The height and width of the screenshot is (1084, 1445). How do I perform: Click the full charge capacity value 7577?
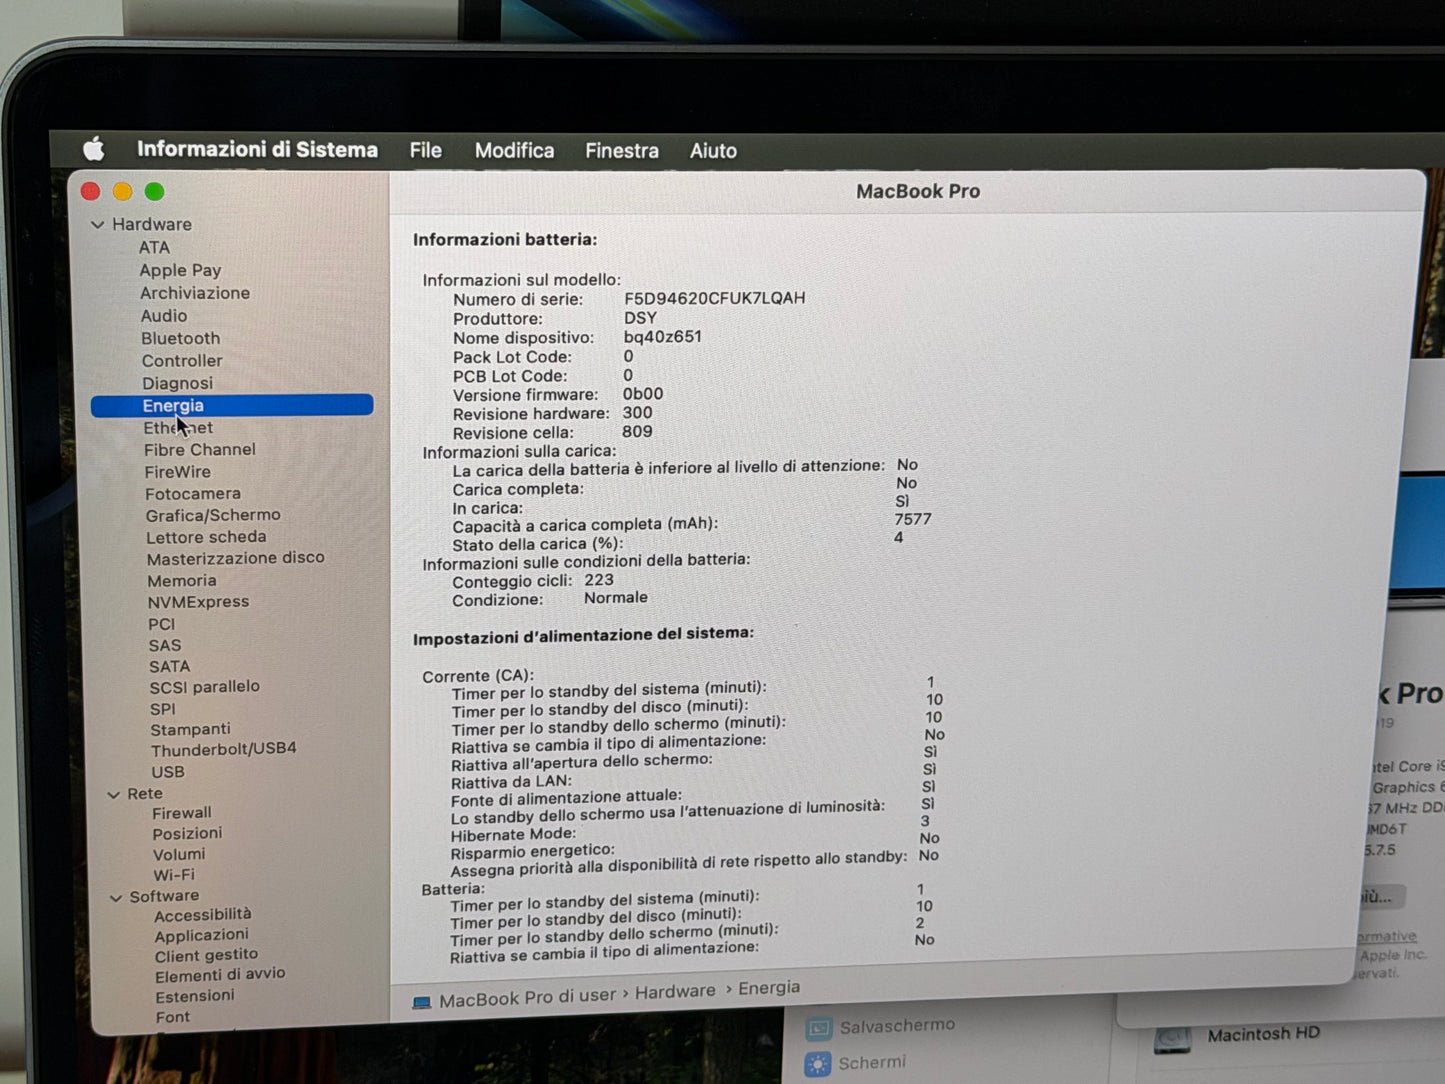912,520
